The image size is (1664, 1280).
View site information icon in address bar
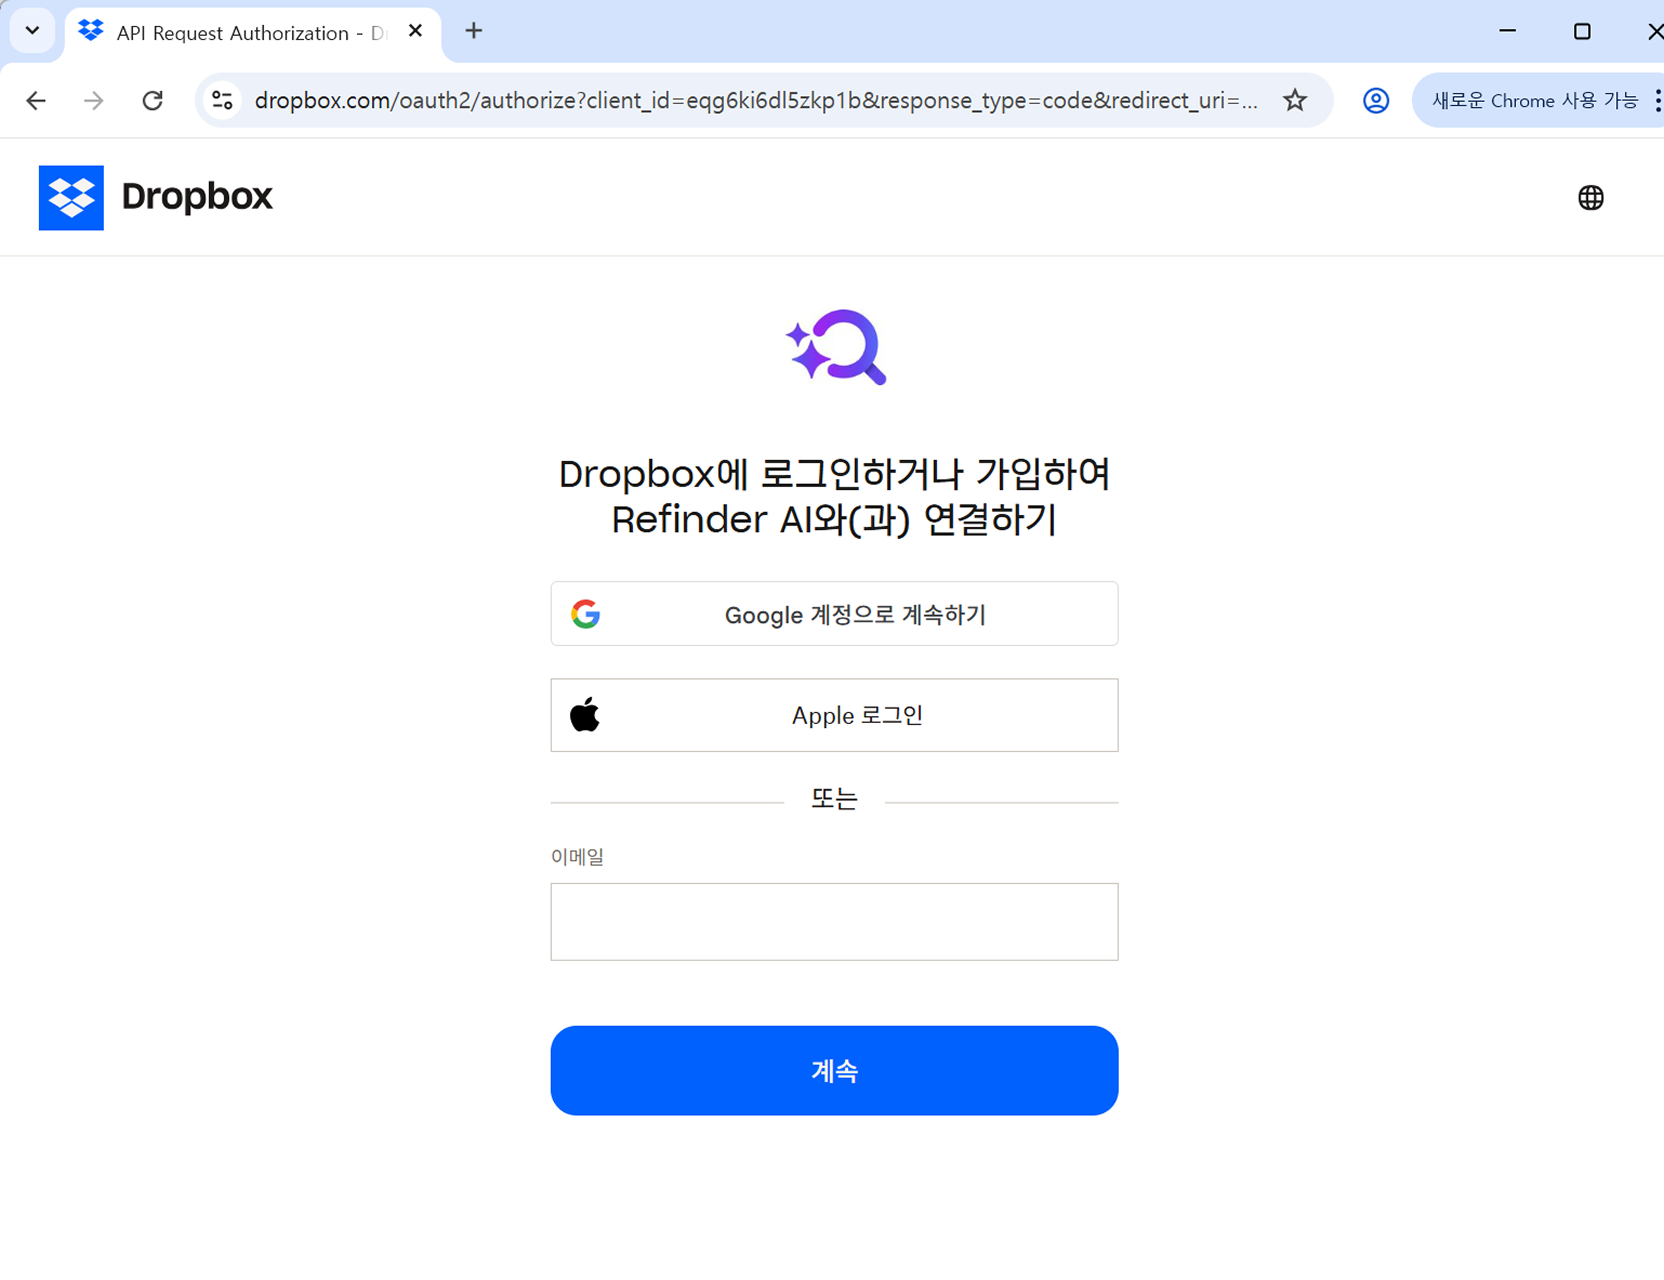222,100
